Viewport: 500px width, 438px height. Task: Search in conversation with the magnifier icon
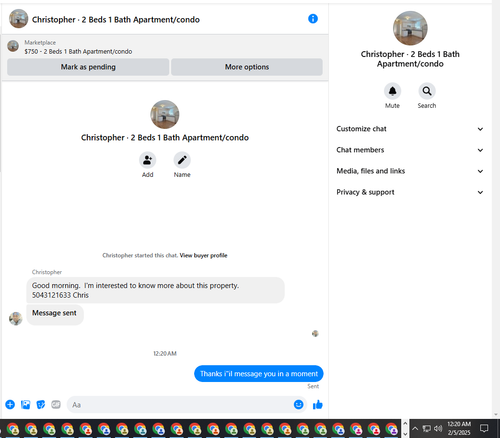click(x=427, y=91)
